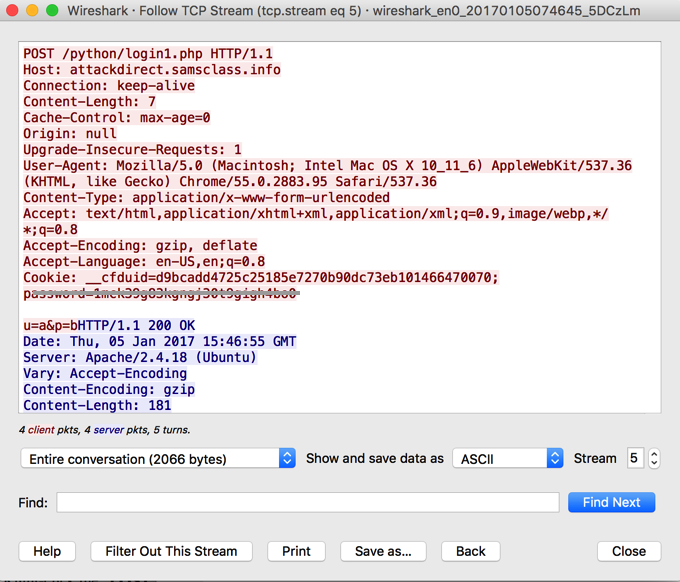Print the stream contents

tap(296, 551)
